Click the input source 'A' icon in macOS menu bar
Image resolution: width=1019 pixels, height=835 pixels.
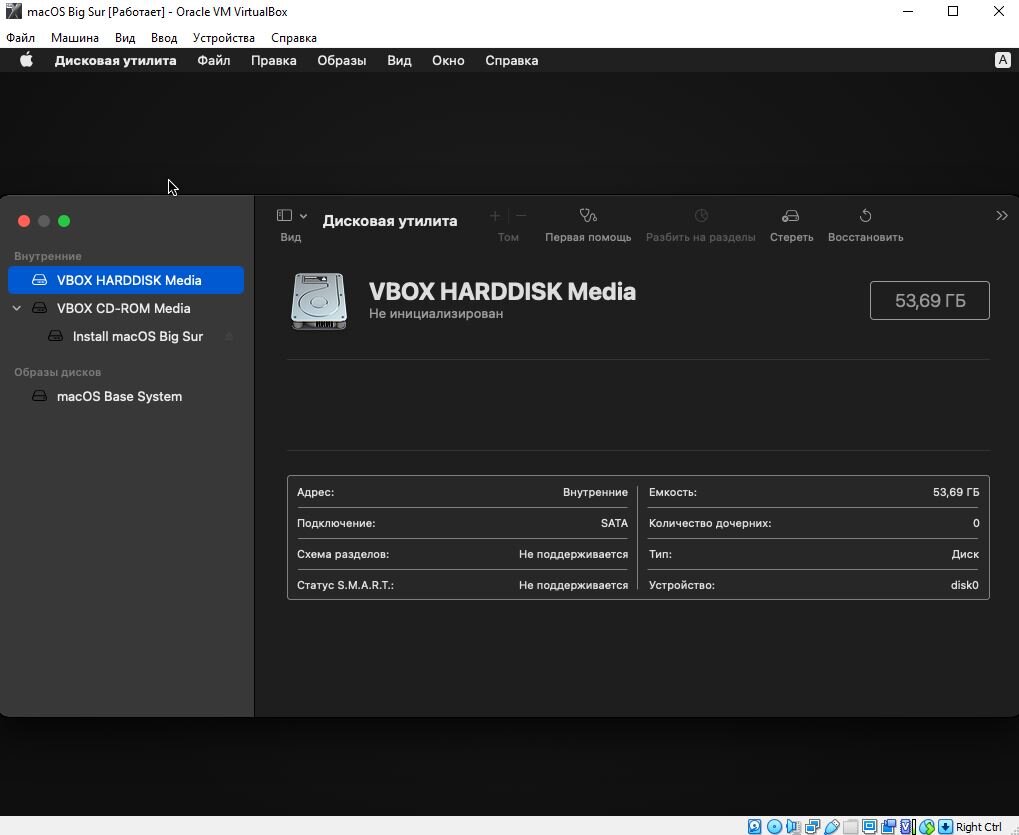point(1002,60)
